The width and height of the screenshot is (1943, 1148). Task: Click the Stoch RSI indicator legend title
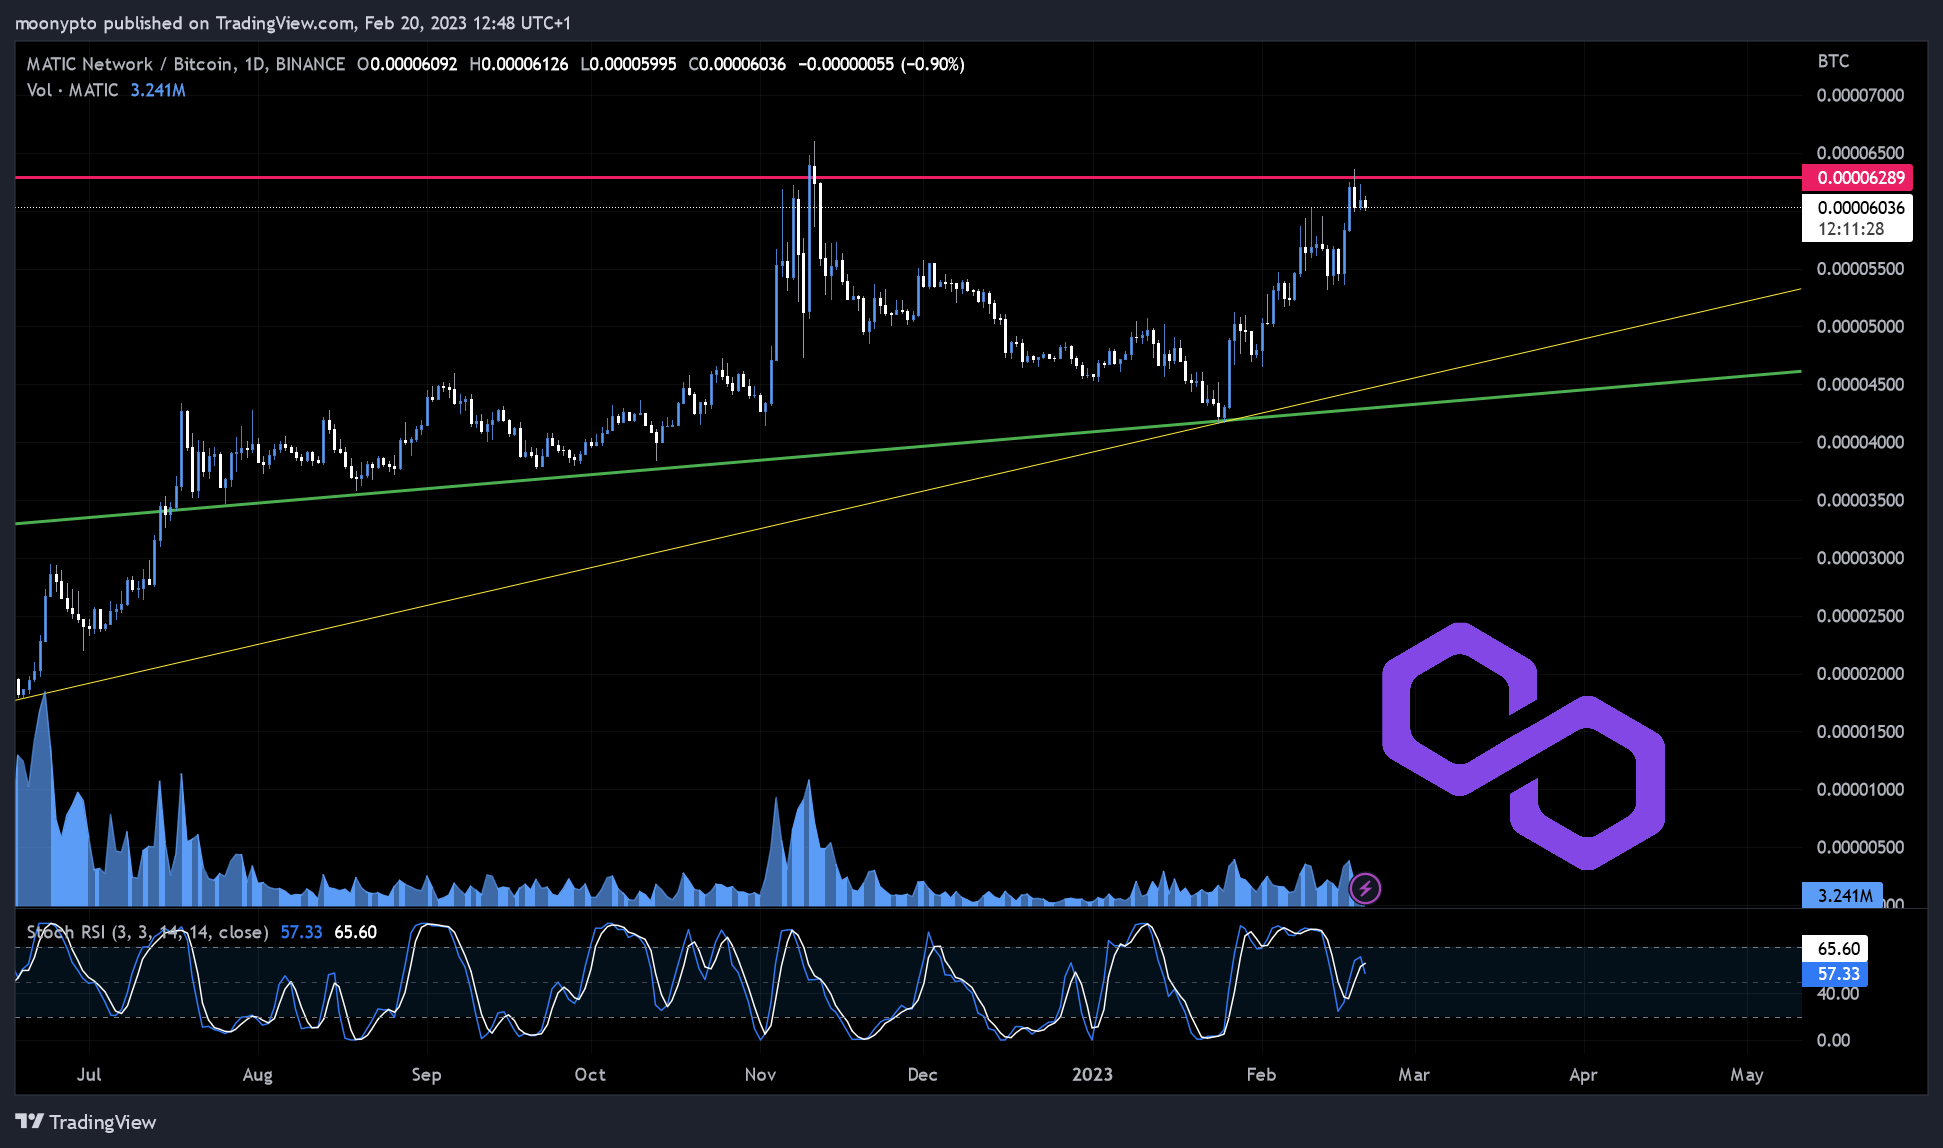tap(147, 932)
